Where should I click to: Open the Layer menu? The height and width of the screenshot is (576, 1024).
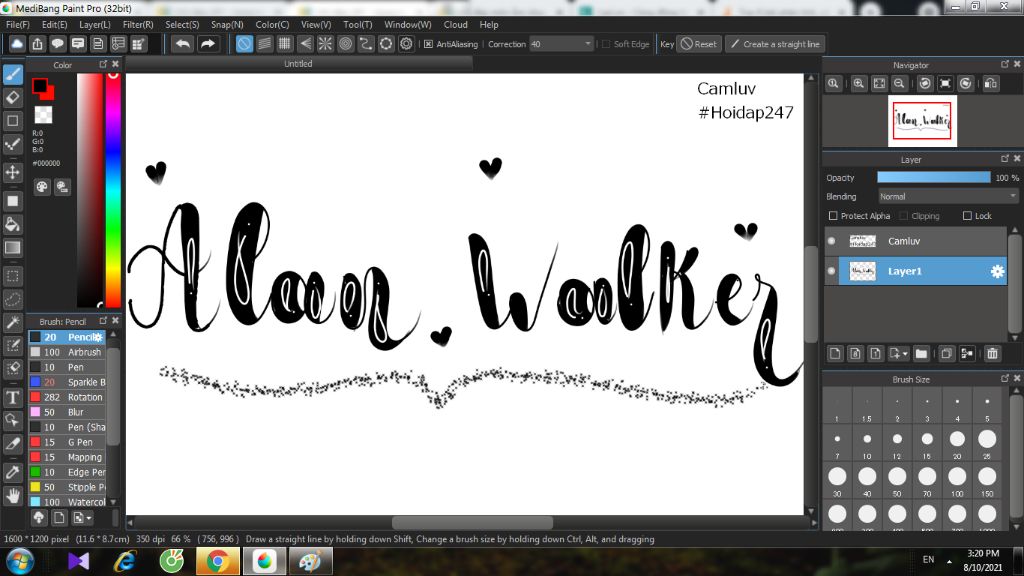[95, 24]
